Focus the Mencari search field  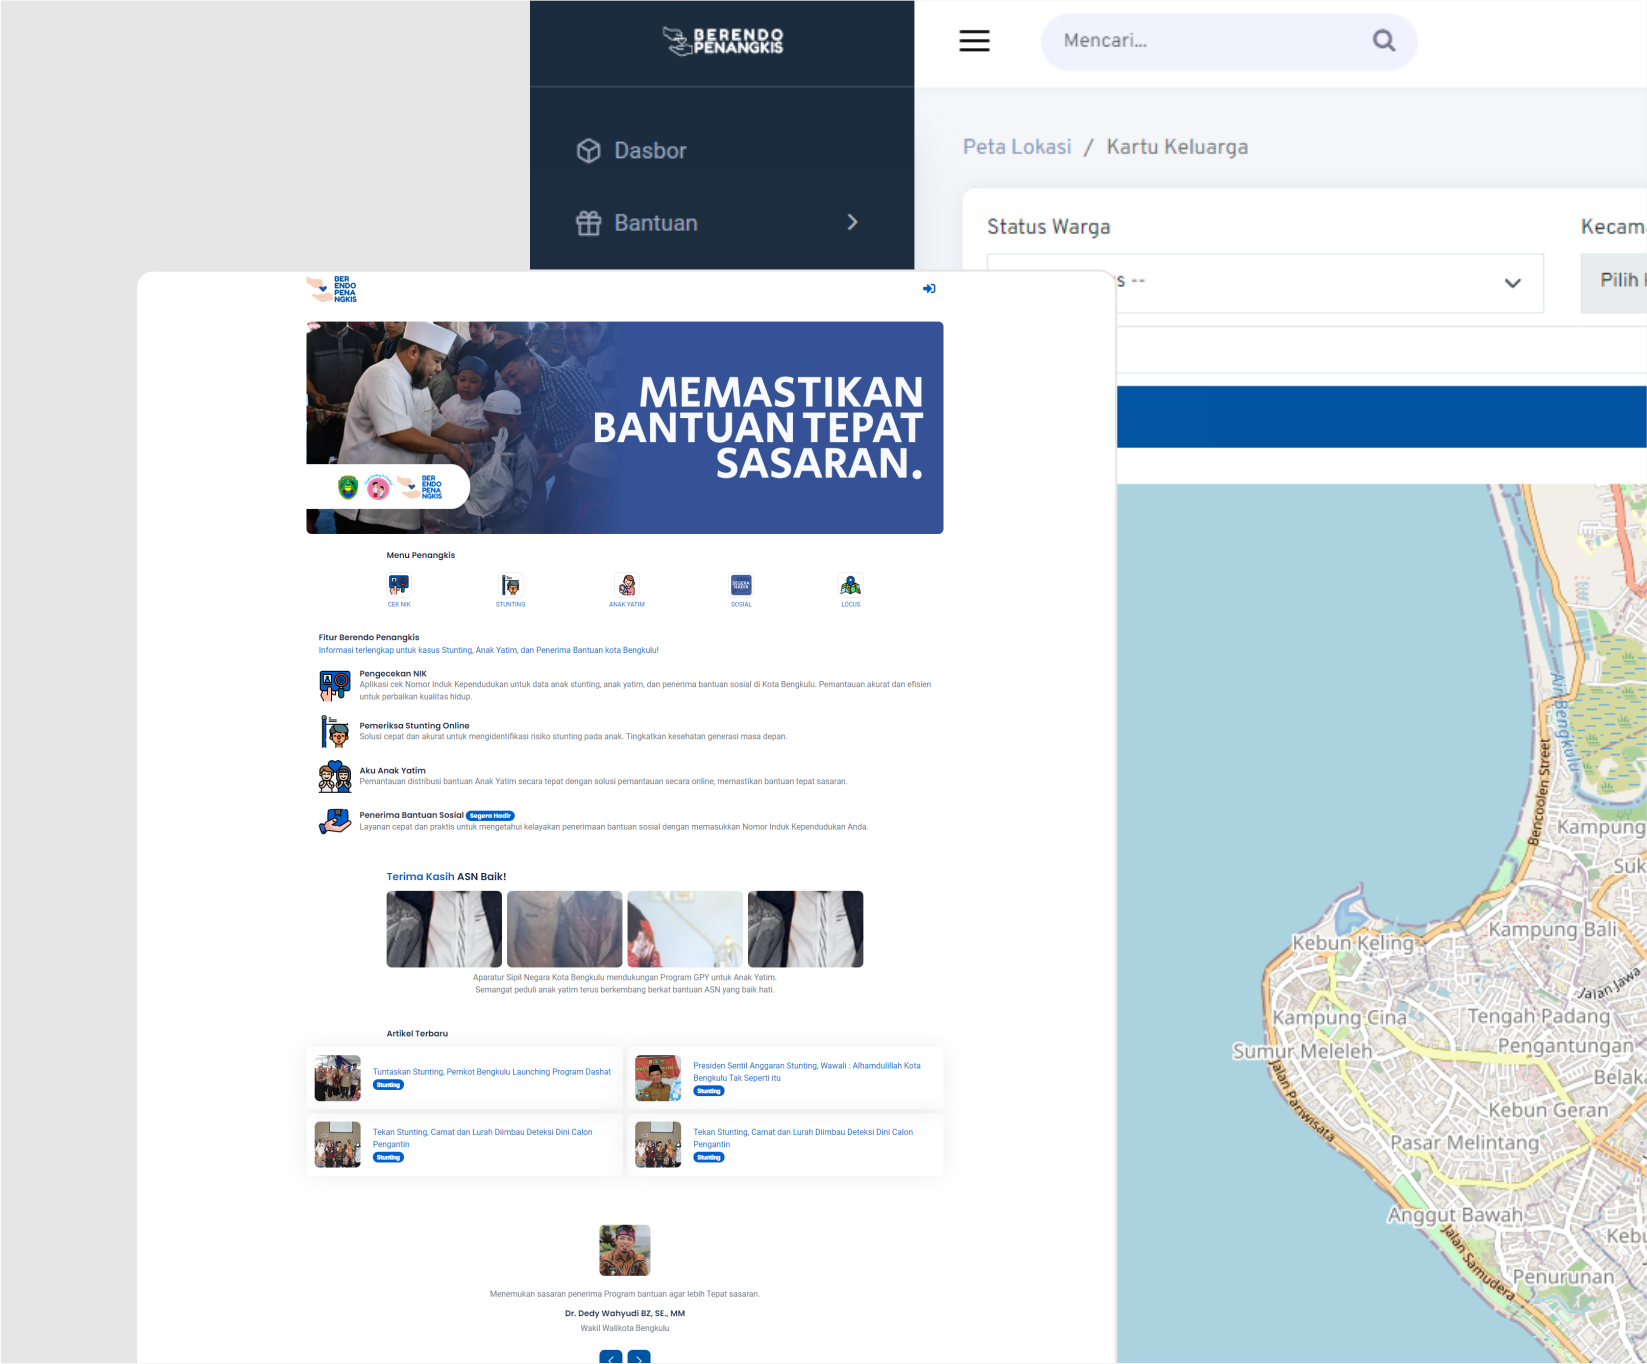1228,42
